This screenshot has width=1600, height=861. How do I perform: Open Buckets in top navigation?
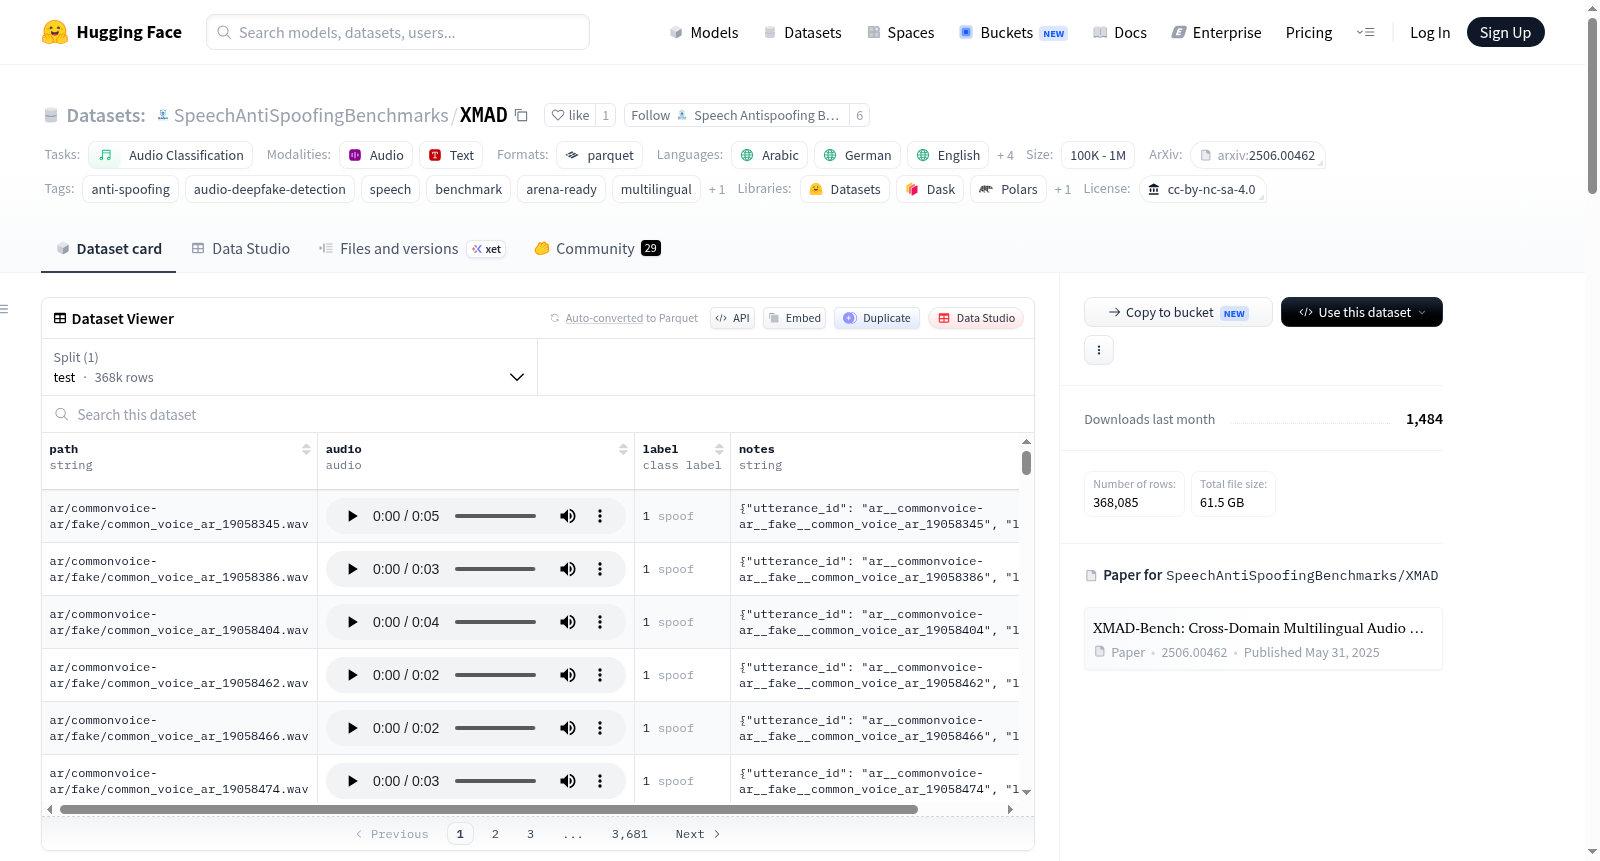1013,32
